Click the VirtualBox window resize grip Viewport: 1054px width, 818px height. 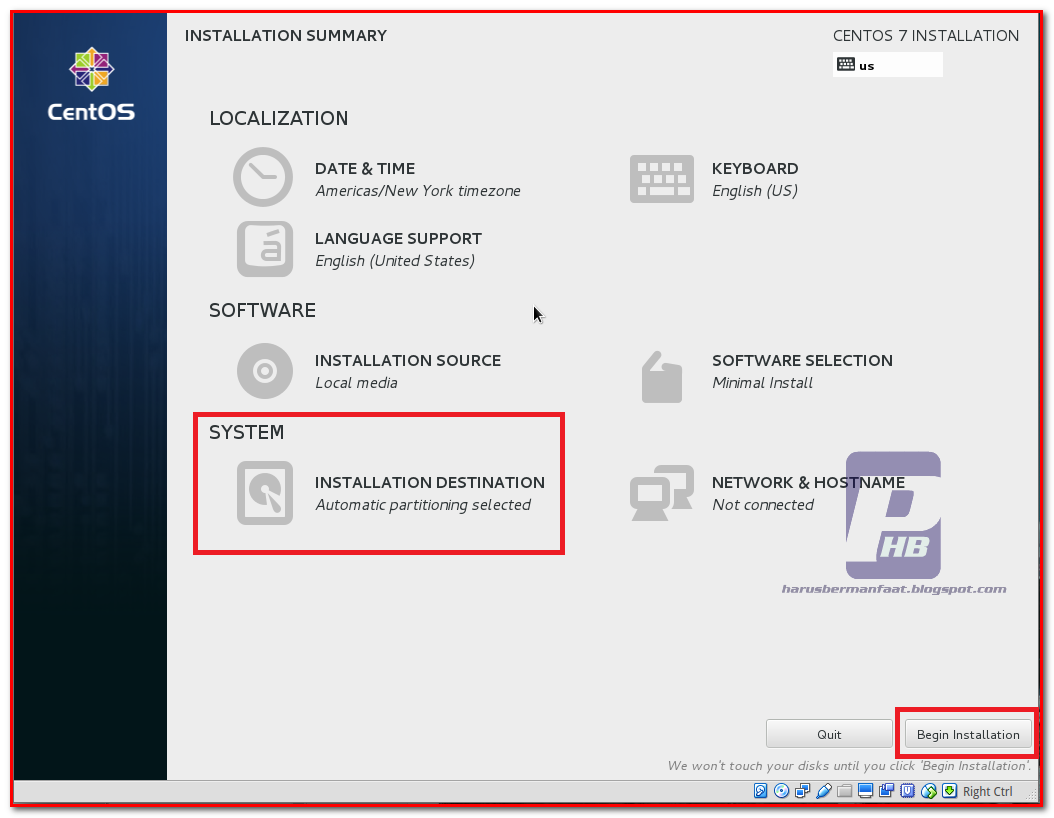(1031, 794)
